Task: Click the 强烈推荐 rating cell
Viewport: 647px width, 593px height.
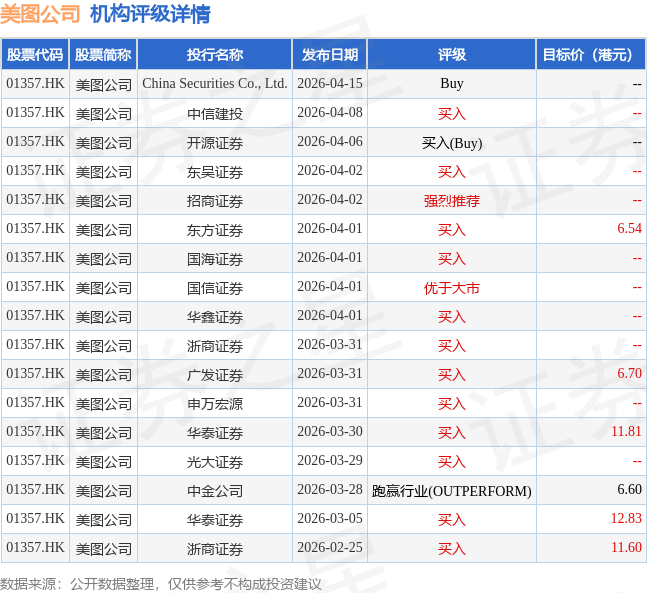Action: (x=452, y=201)
